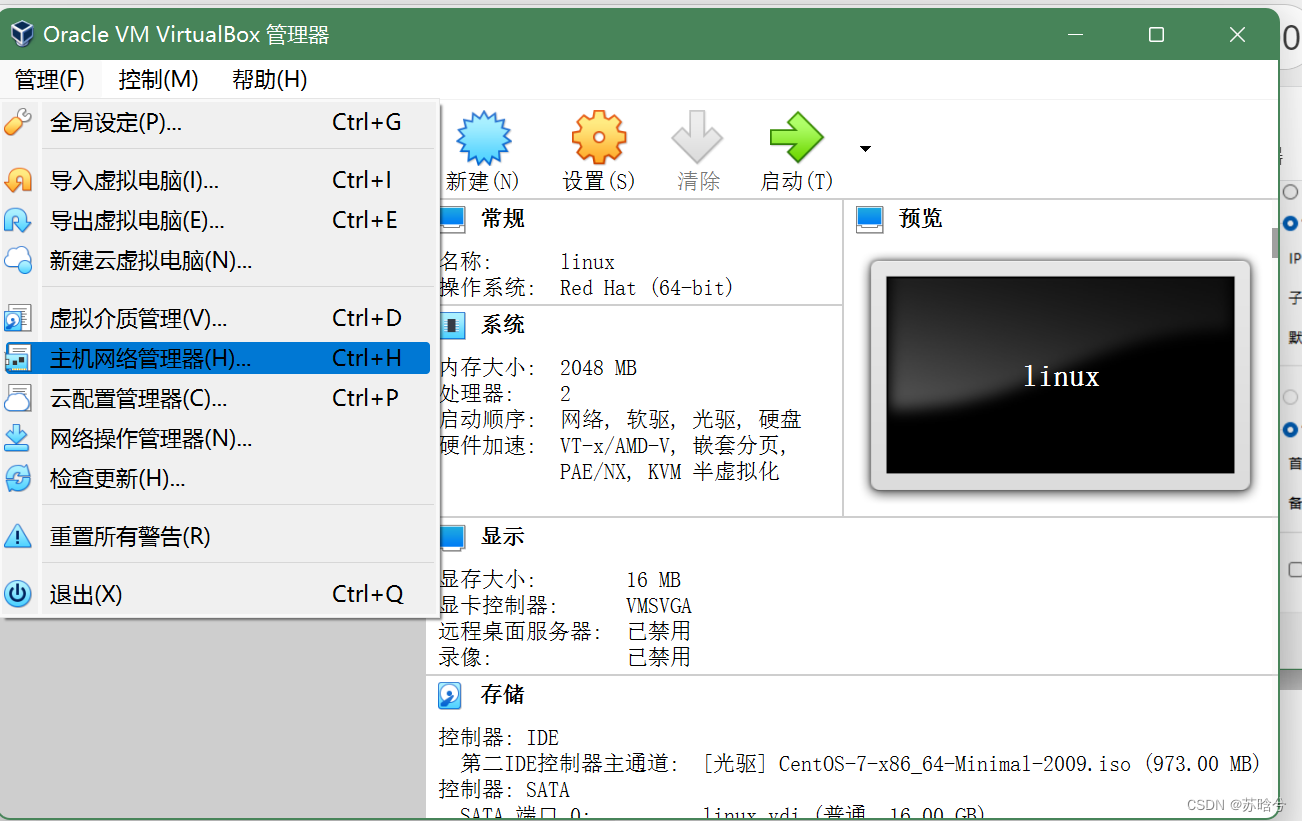
Task: Choose 检查更新(H)... menu entry
Action: (x=216, y=478)
